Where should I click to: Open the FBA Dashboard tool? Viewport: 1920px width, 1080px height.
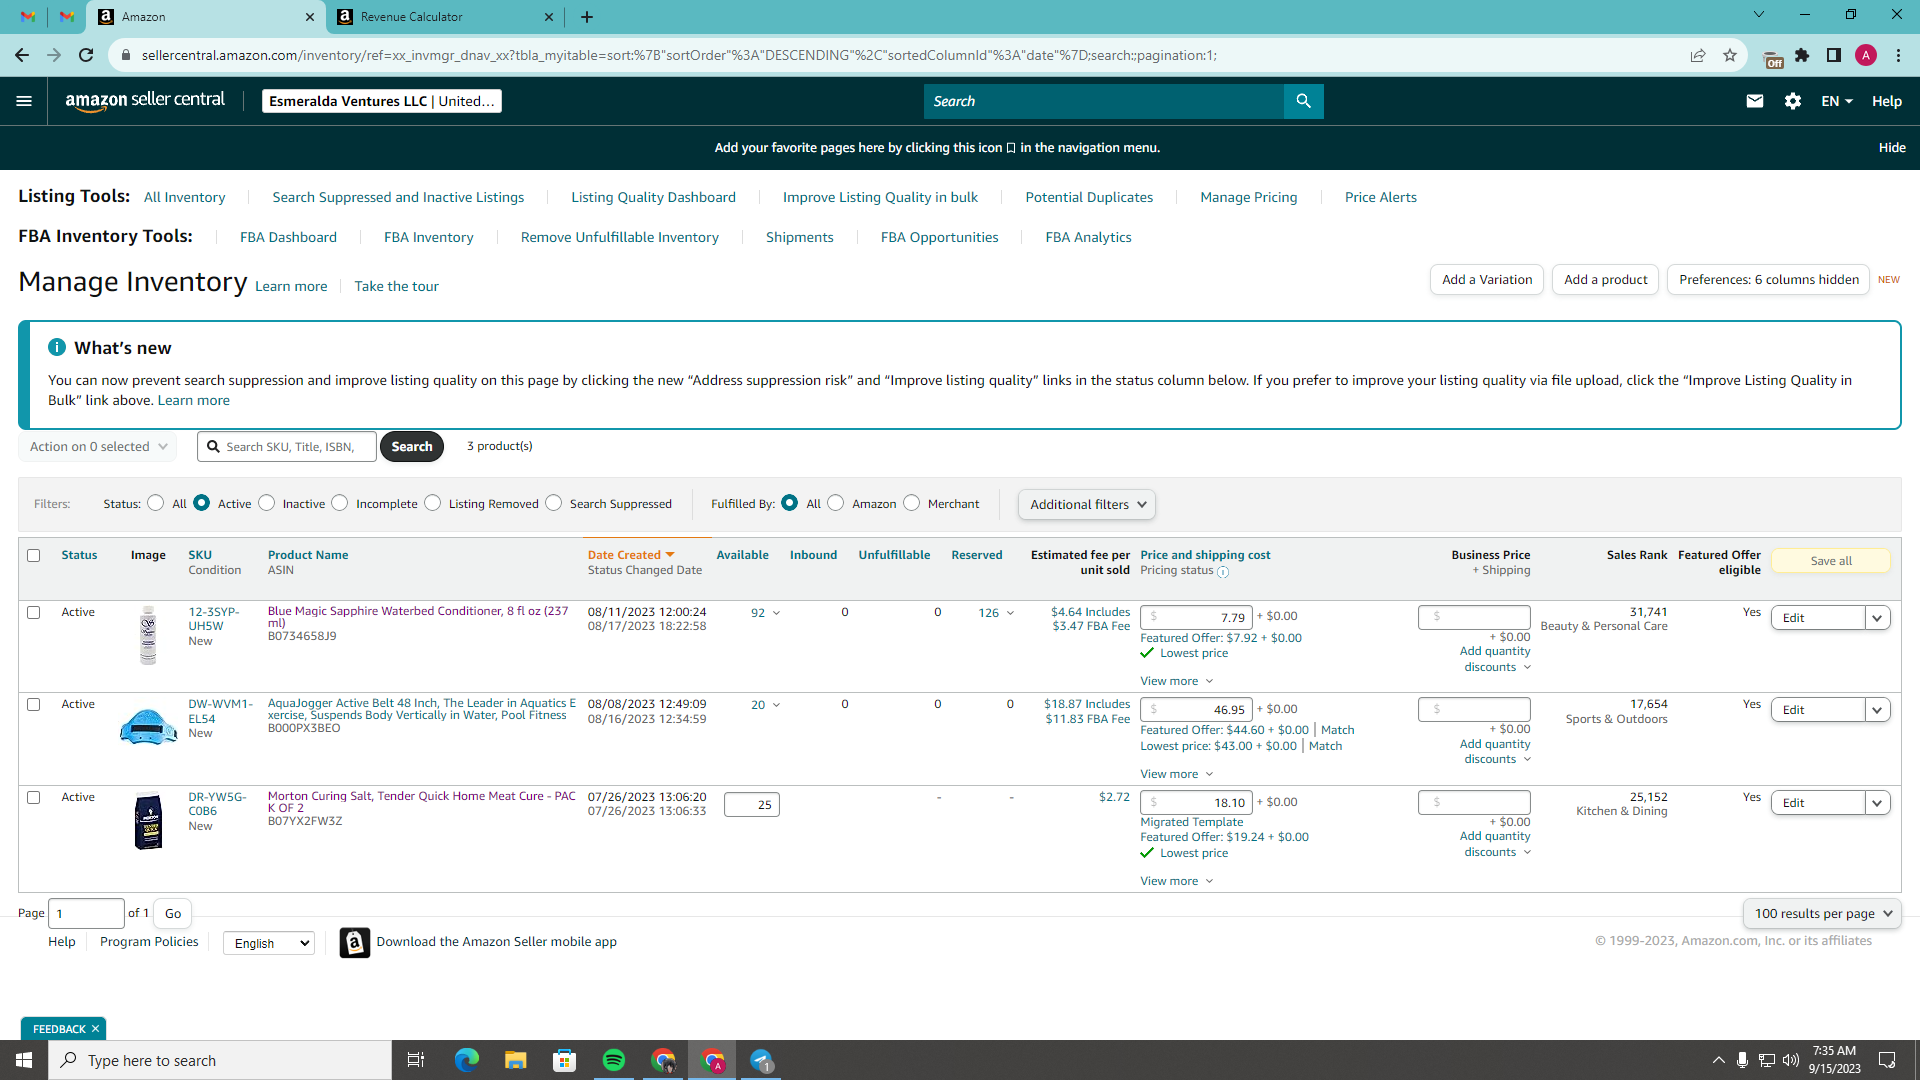(x=288, y=237)
